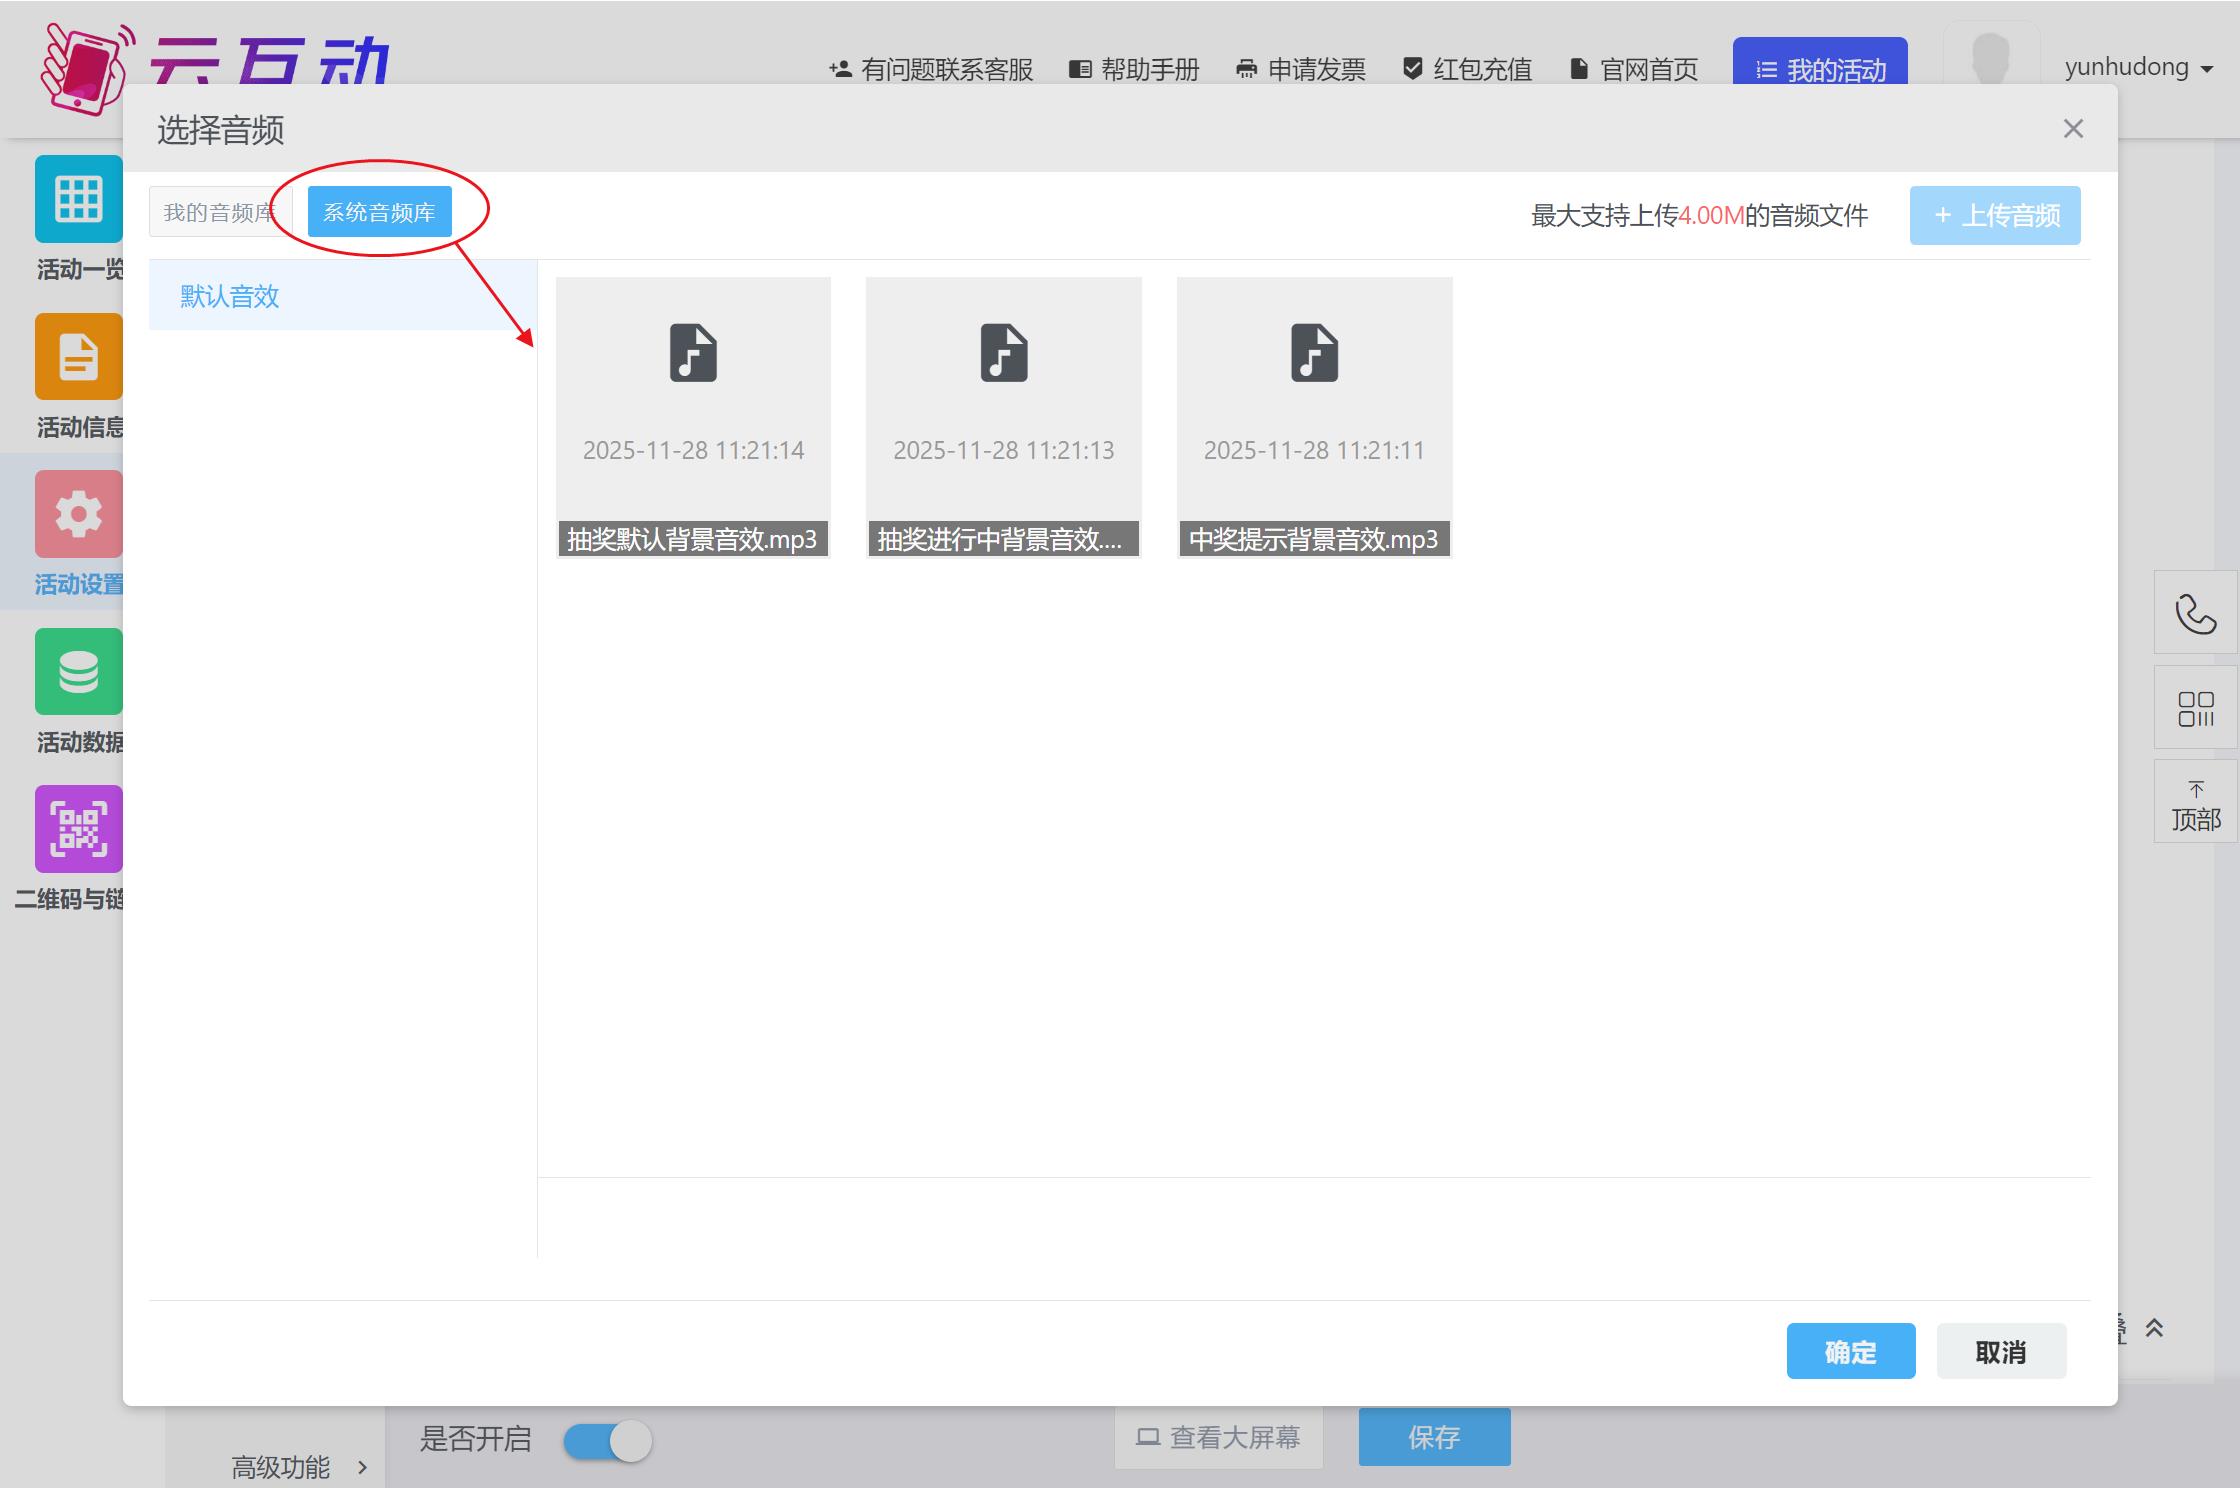
Task: Click 保存 to save settings
Action: tap(1434, 1437)
